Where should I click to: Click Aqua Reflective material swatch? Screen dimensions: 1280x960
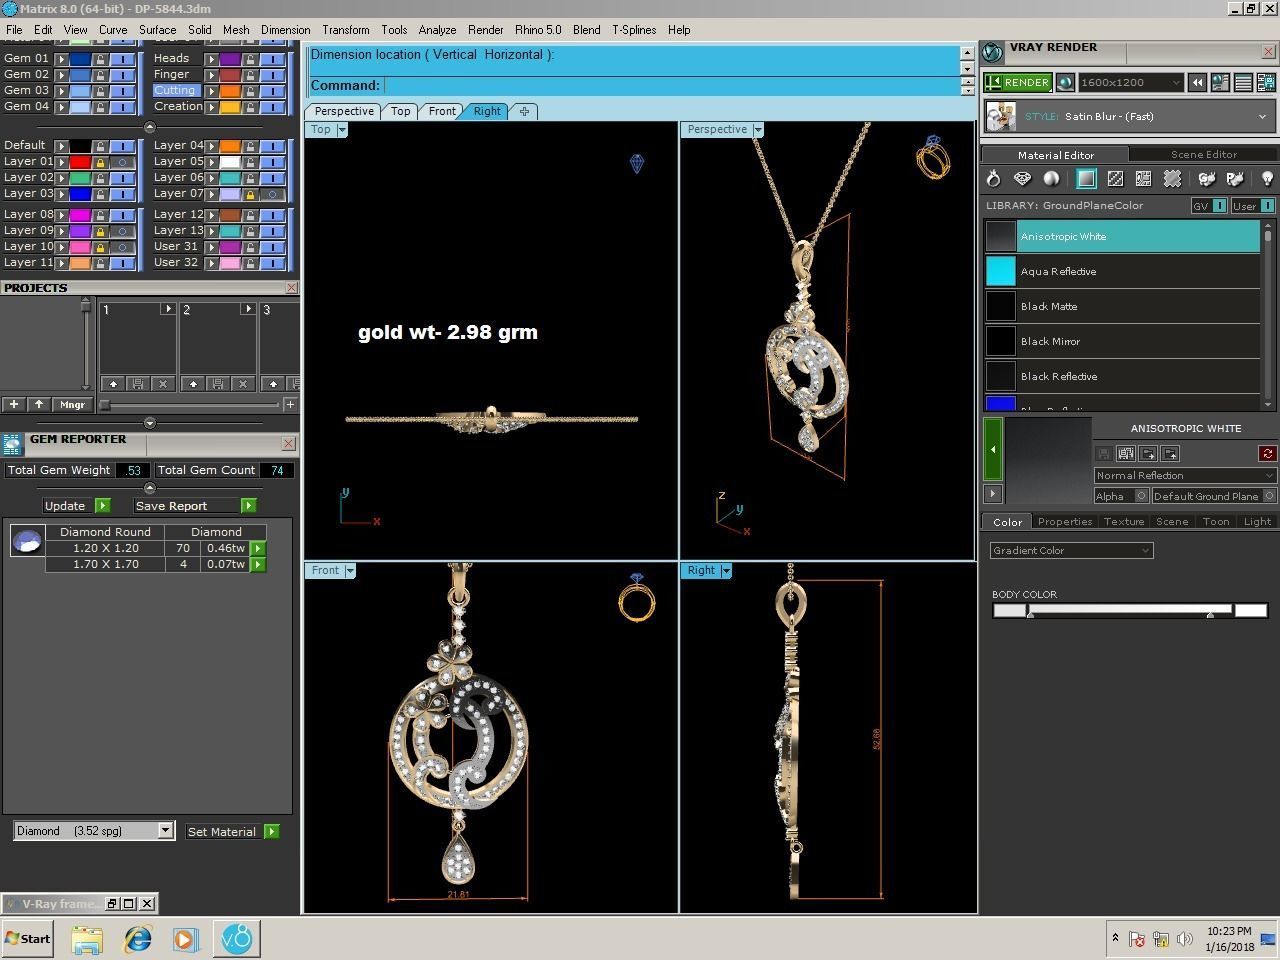[1000, 272]
